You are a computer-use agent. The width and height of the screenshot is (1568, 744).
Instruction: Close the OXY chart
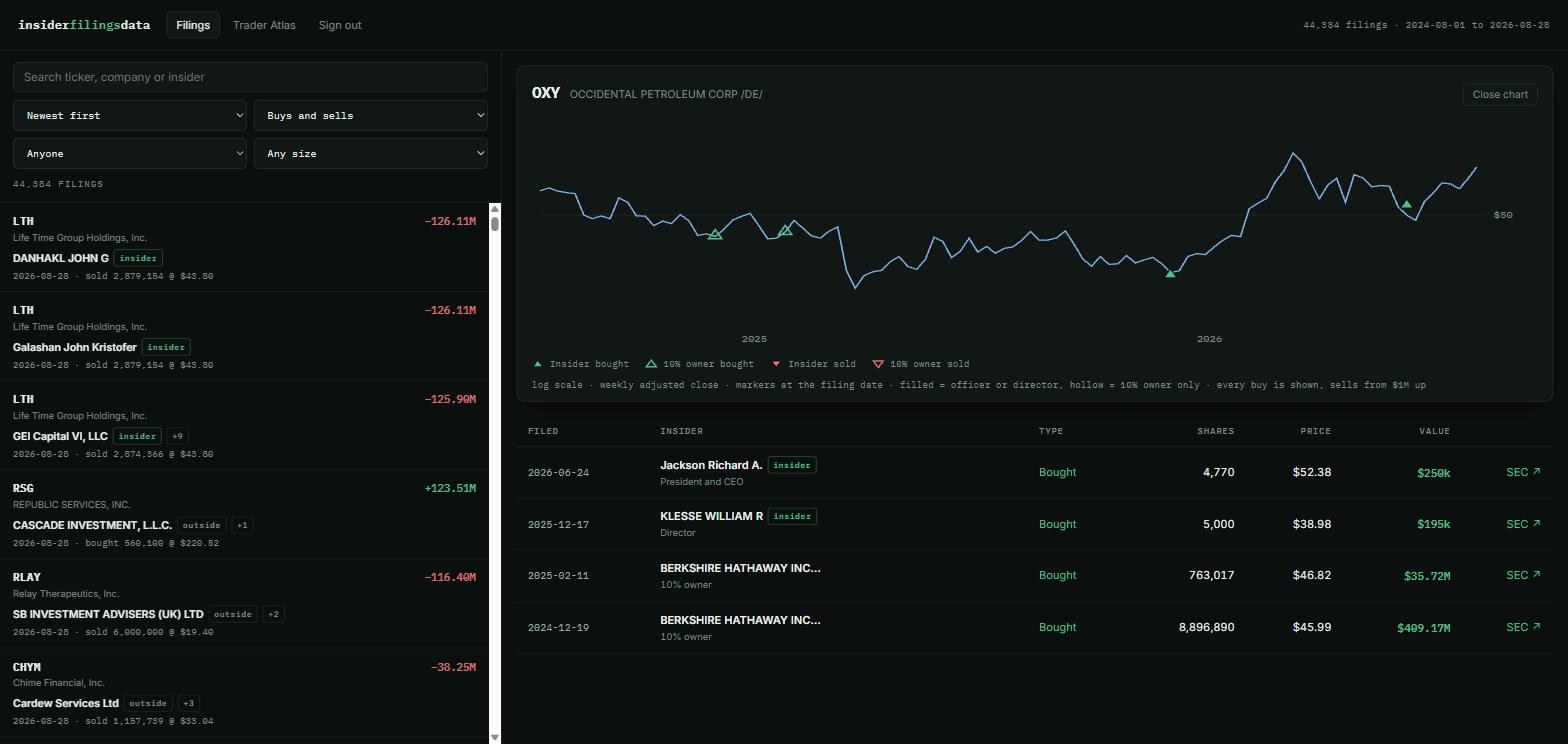(x=1499, y=94)
